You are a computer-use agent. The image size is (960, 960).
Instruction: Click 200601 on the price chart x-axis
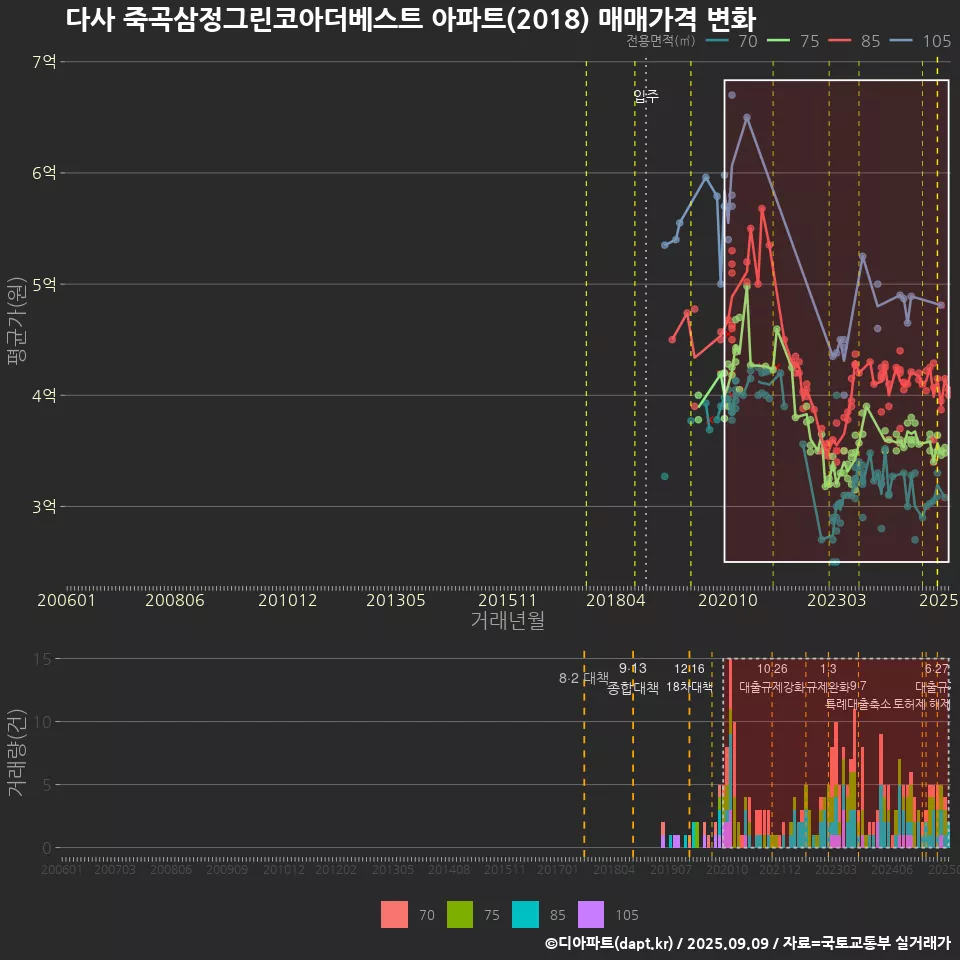click(66, 600)
